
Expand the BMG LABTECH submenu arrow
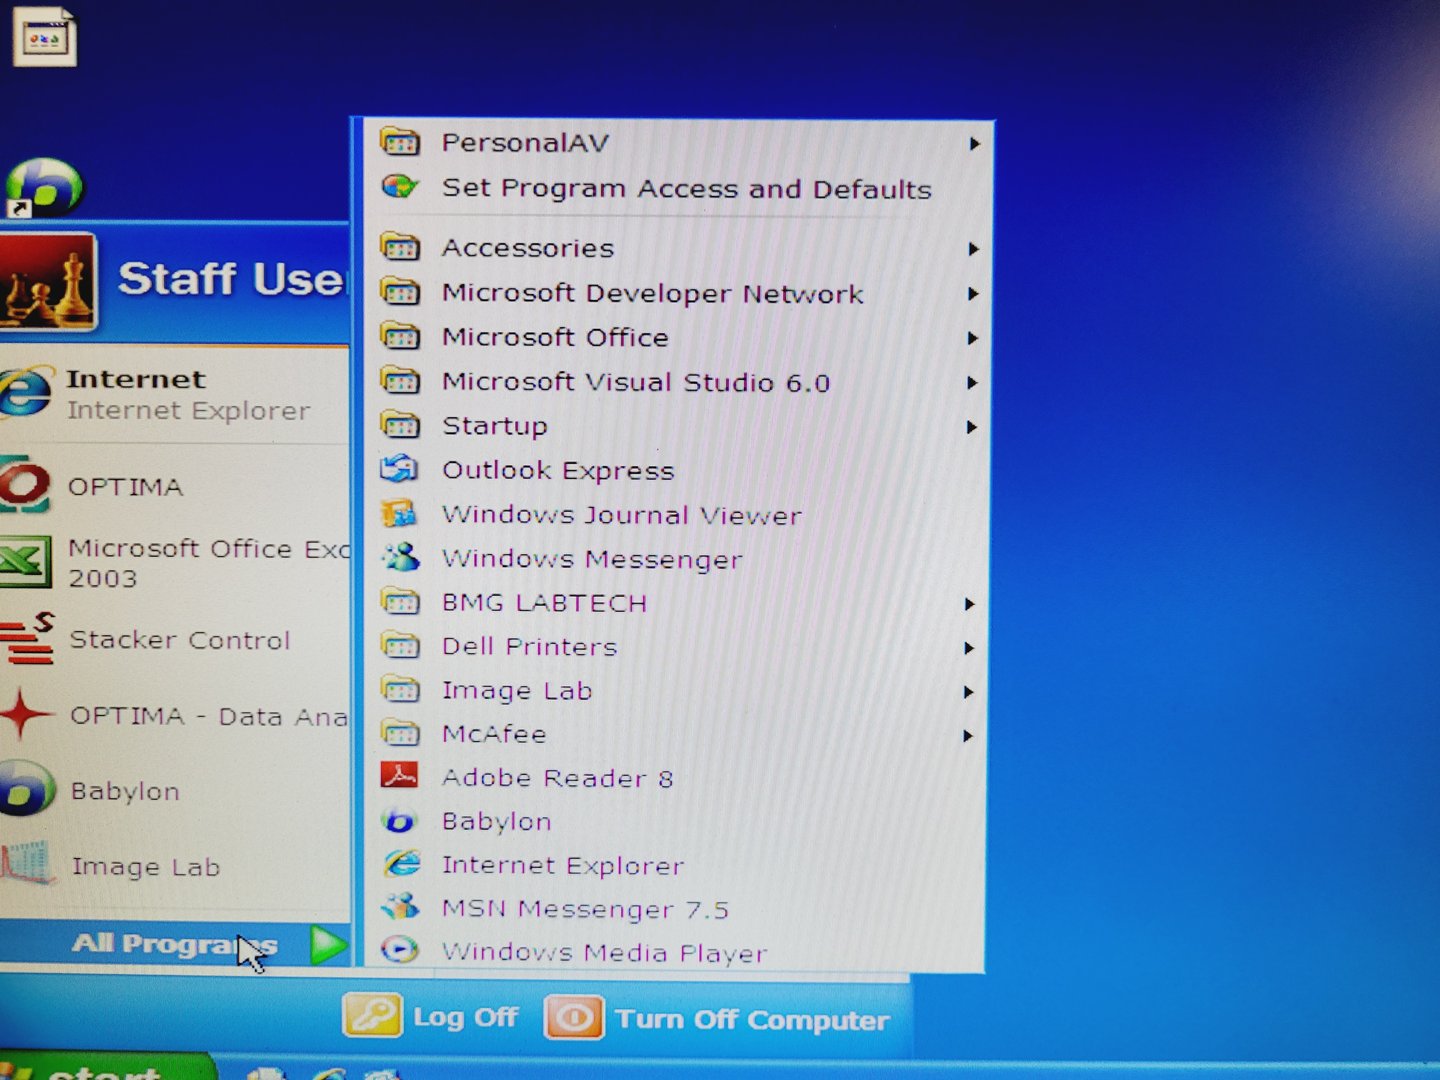pos(969,603)
